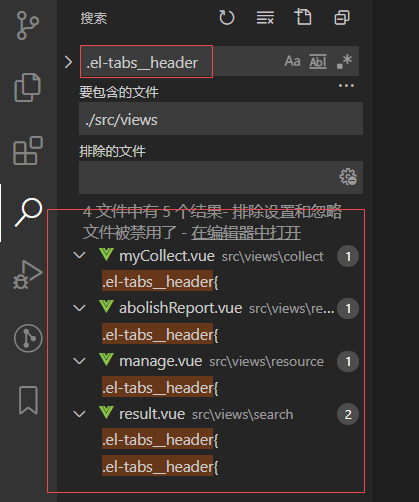Click the result count badge for myCollect.vue
The image size is (419, 502).
coord(348,256)
